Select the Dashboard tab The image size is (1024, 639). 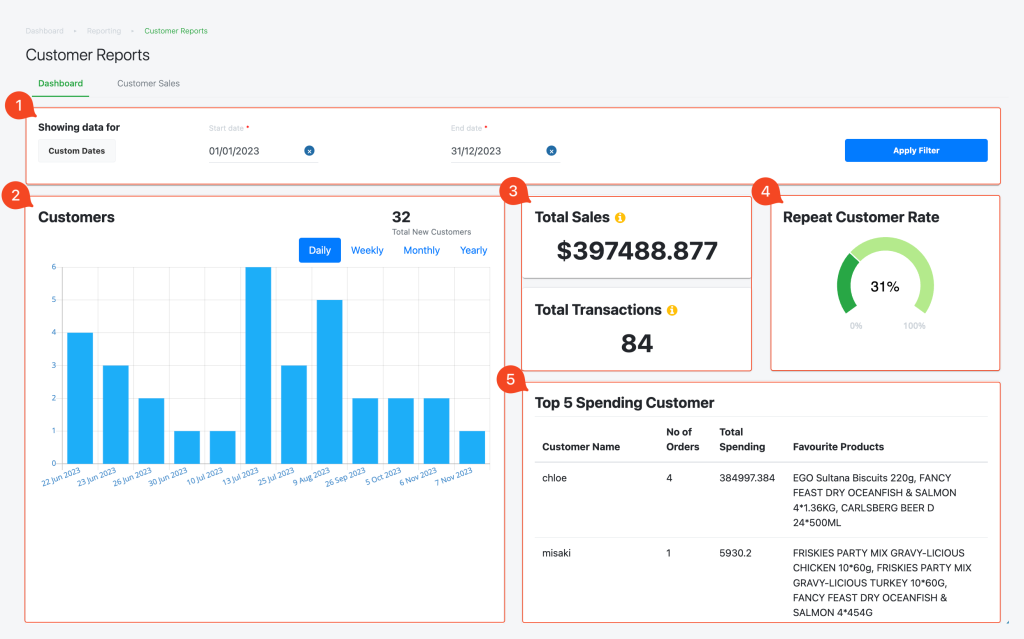60,83
